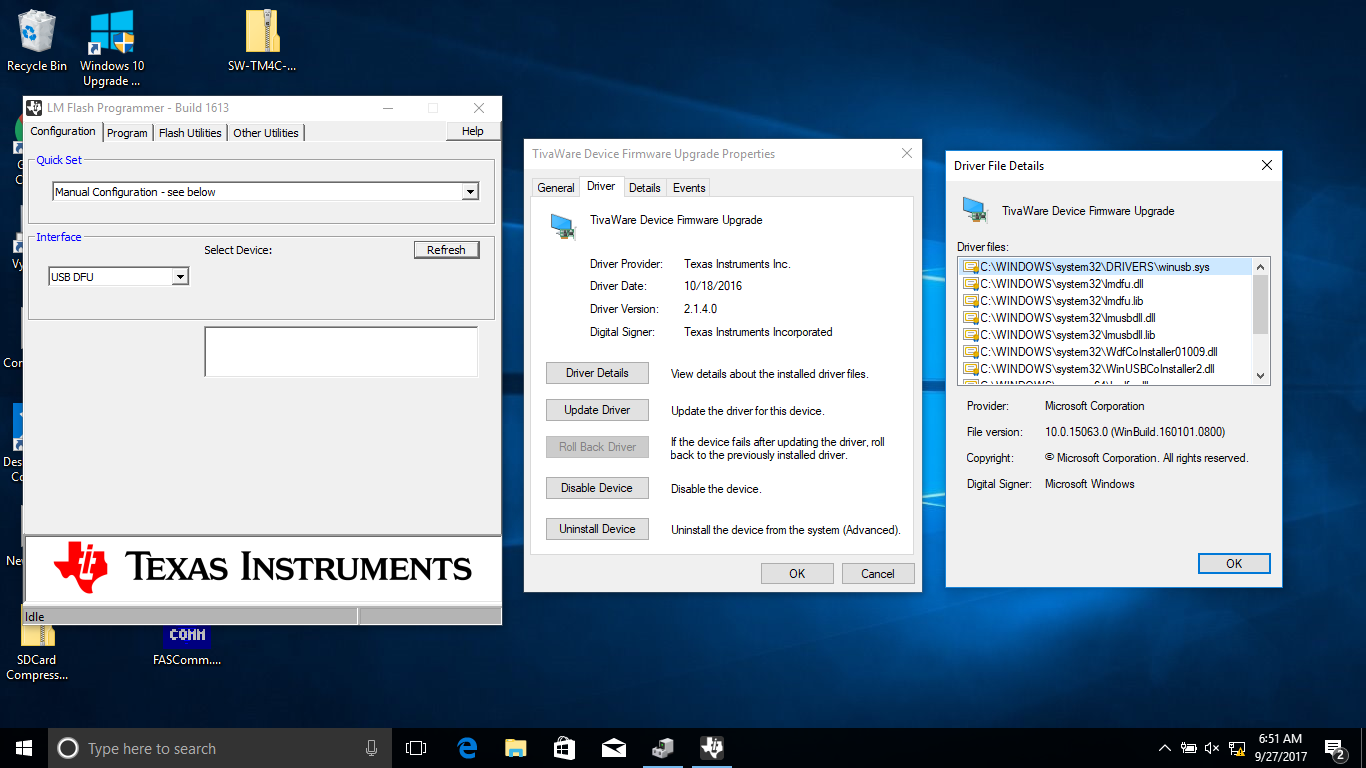Click the driver version value '2.1.4.0'
1366x768 pixels.
coord(700,310)
